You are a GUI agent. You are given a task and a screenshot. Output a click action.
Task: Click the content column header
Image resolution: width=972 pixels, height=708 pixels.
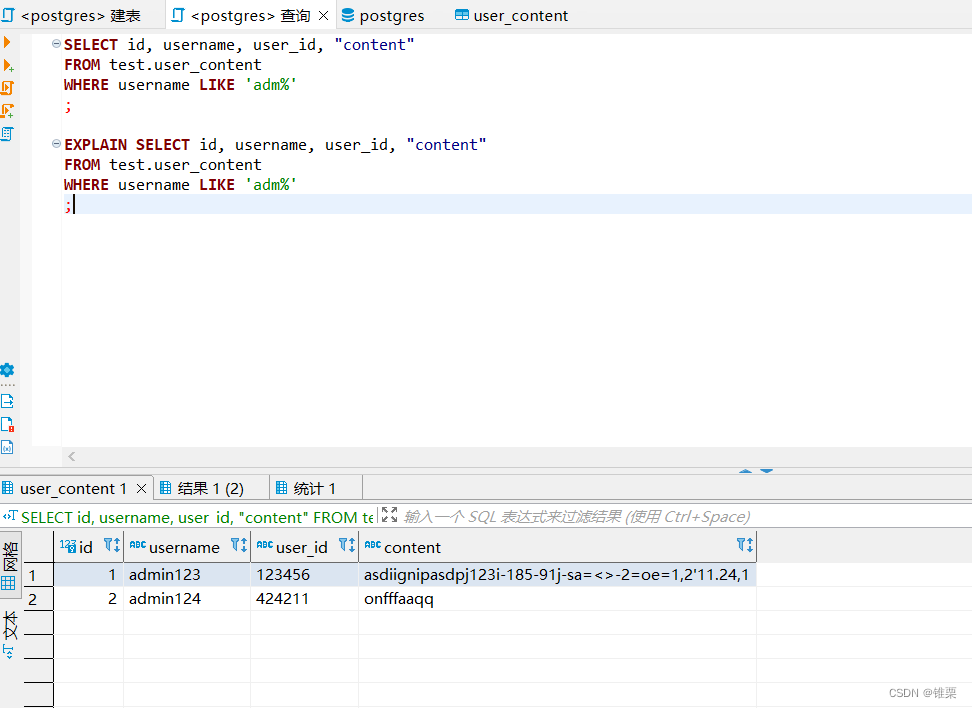pos(557,546)
